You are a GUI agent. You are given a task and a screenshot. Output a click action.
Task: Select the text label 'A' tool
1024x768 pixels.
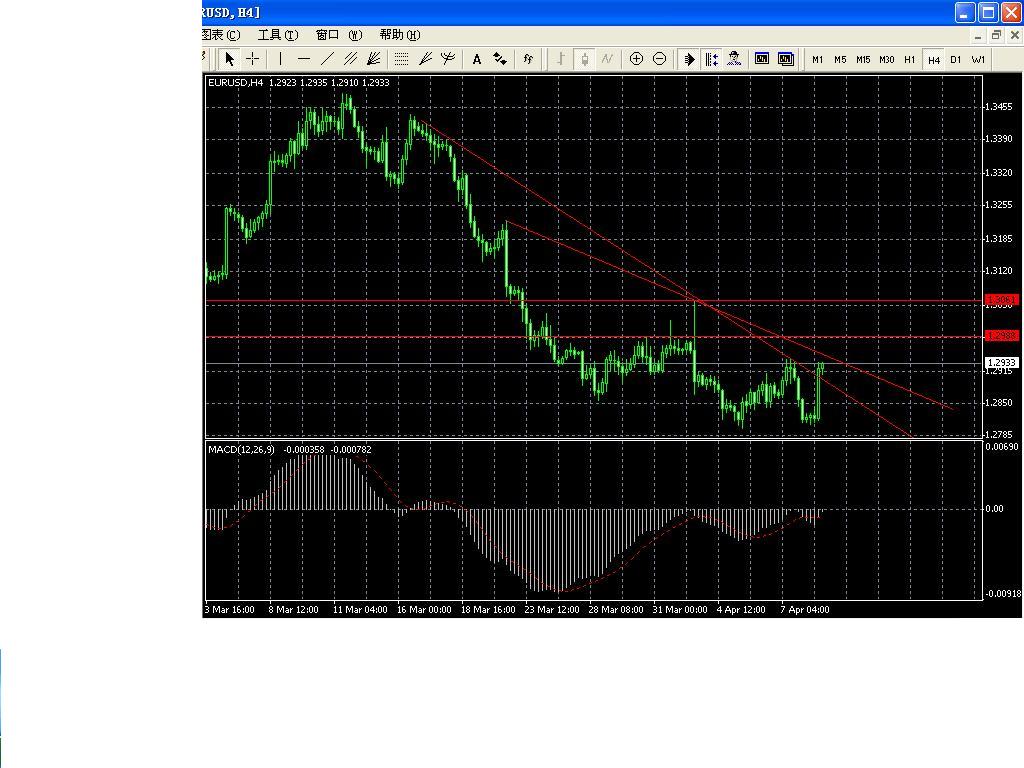tap(477, 59)
